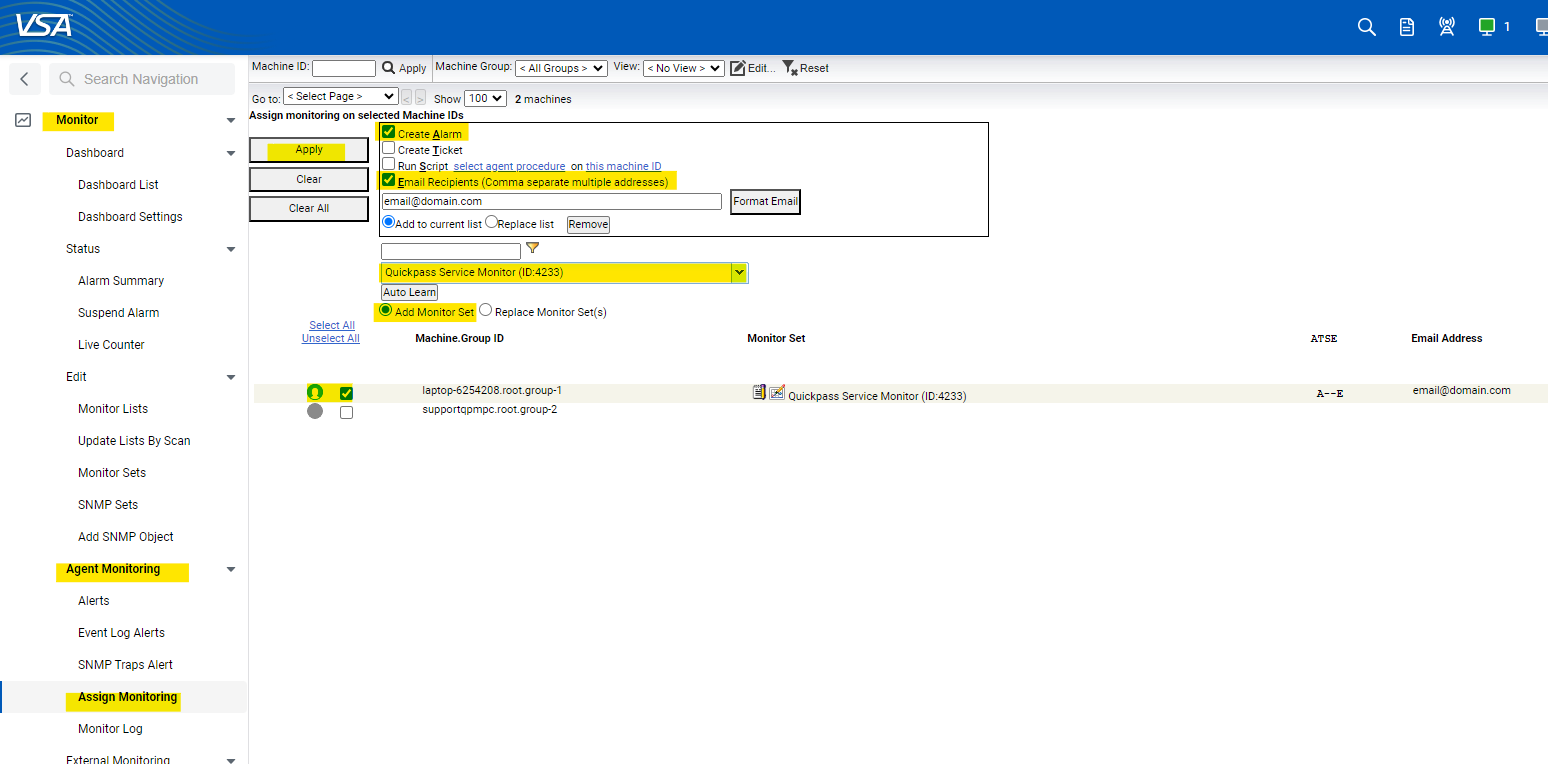1548x764 pixels.
Task: Open Alerts under Agent Monitoring
Action: tap(94, 601)
